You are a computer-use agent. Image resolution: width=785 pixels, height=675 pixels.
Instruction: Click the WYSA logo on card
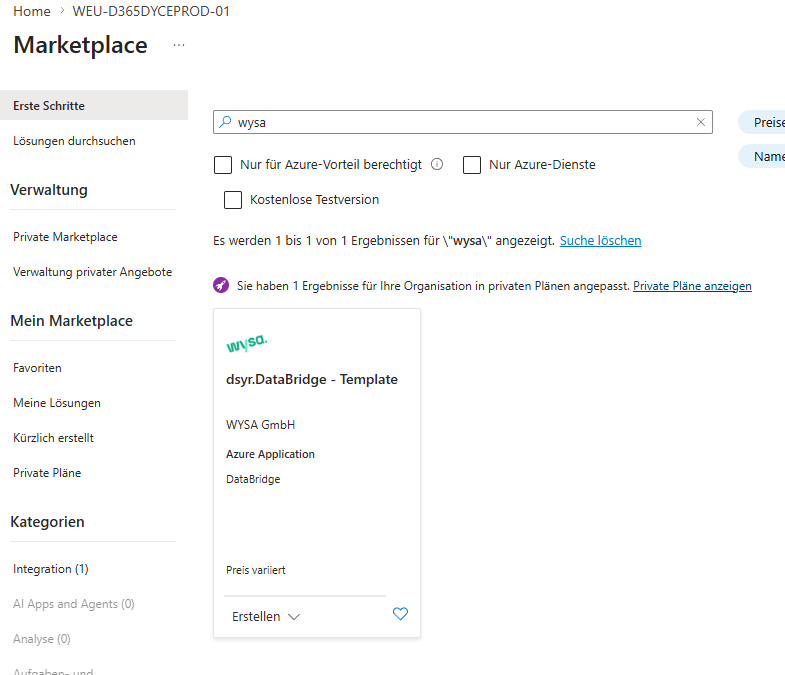point(247,343)
